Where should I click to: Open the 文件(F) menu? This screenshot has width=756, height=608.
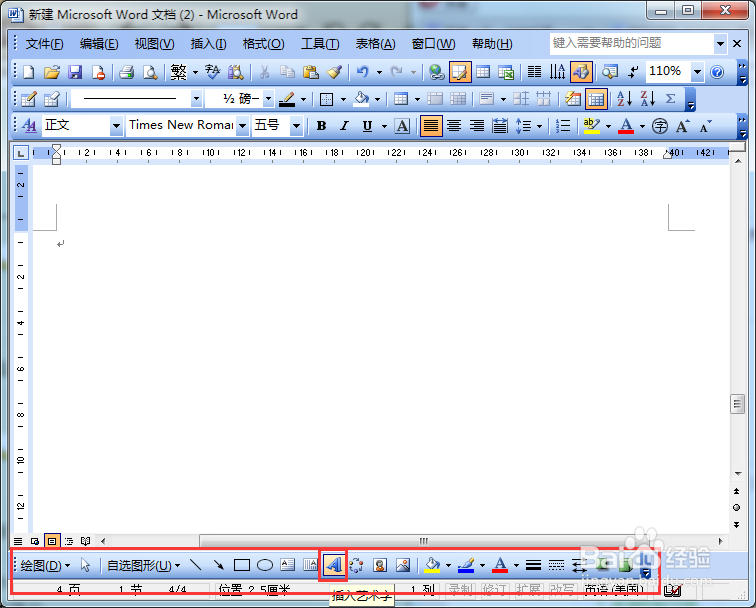pos(44,44)
